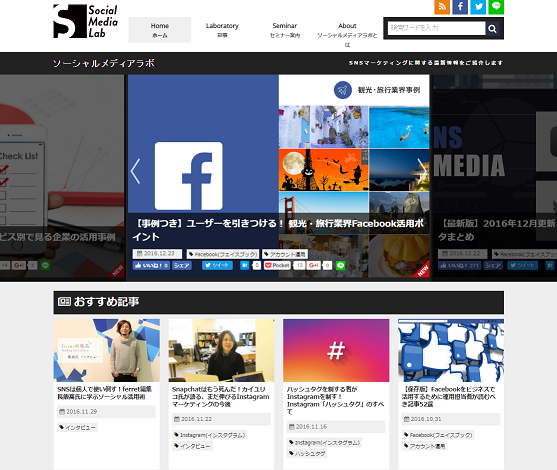Open the Laboratory menu item

[x=222, y=30]
